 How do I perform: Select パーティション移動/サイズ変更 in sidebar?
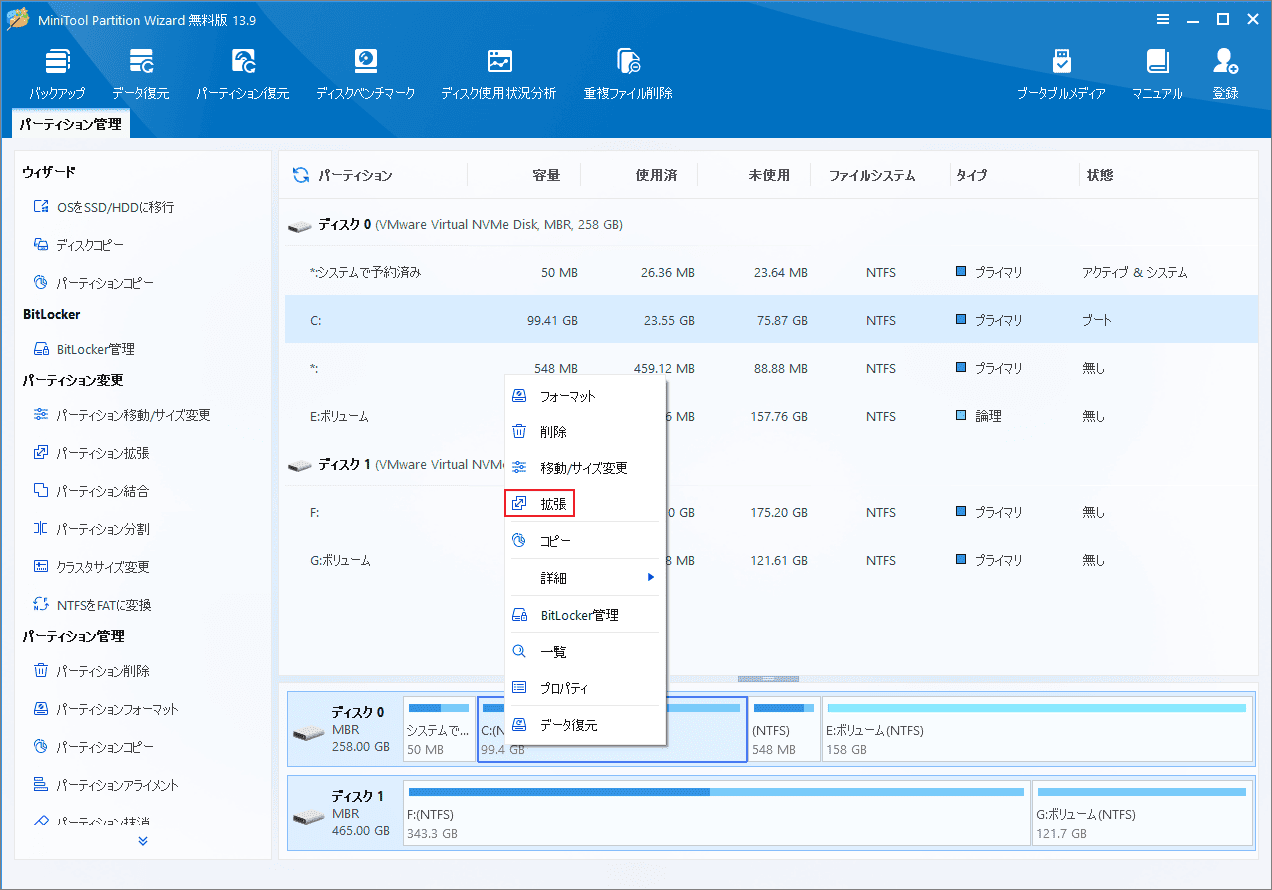(x=122, y=415)
